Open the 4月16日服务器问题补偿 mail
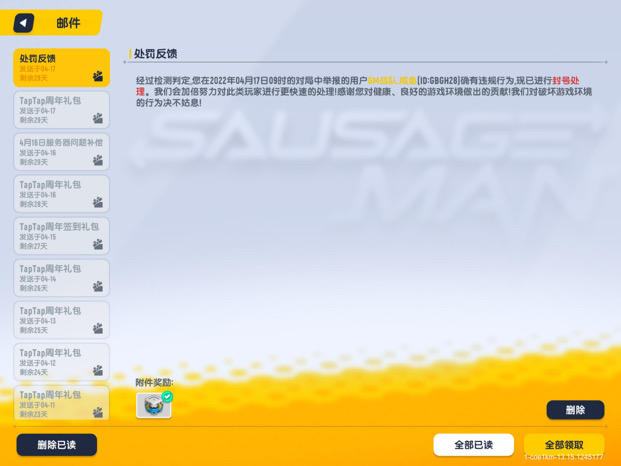Viewport: 621px width, 466px height. (x=61, y=152)
